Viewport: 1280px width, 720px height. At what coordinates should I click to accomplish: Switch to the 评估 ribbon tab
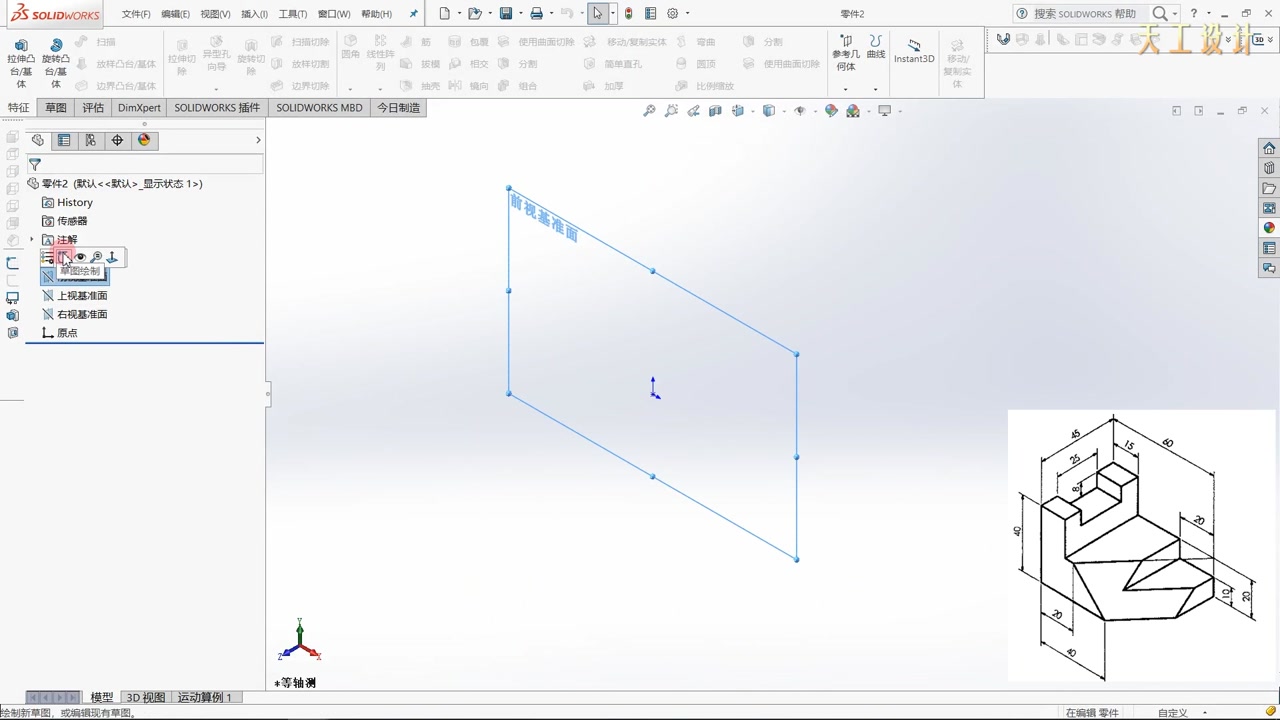93,108
